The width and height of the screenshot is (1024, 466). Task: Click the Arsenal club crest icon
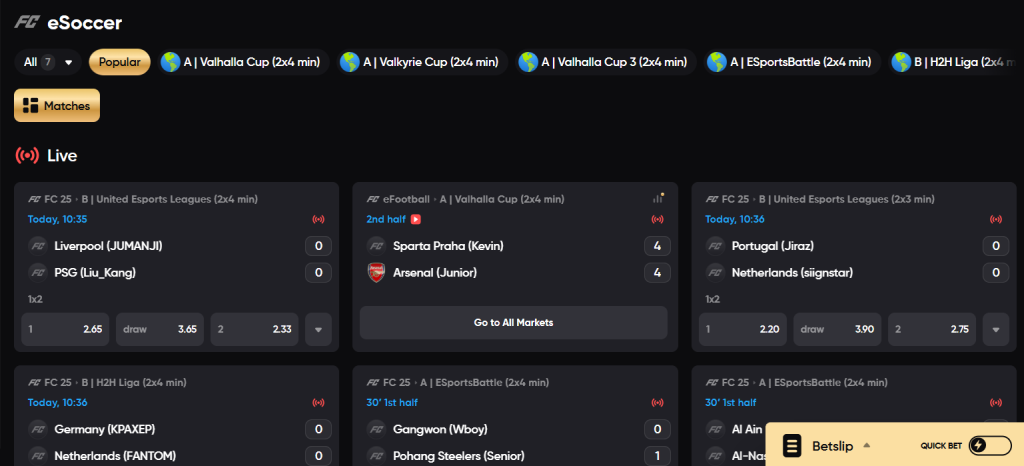[x=376, y=273]
